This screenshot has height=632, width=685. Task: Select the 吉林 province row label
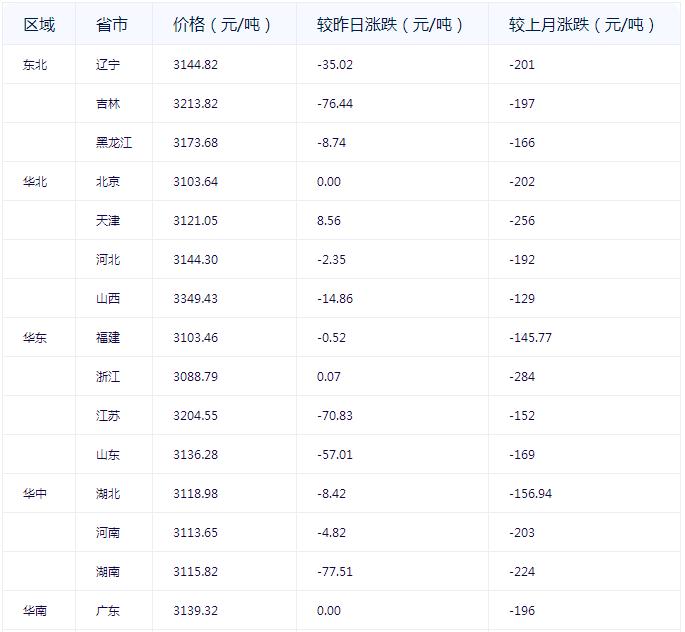coord(108,104)
